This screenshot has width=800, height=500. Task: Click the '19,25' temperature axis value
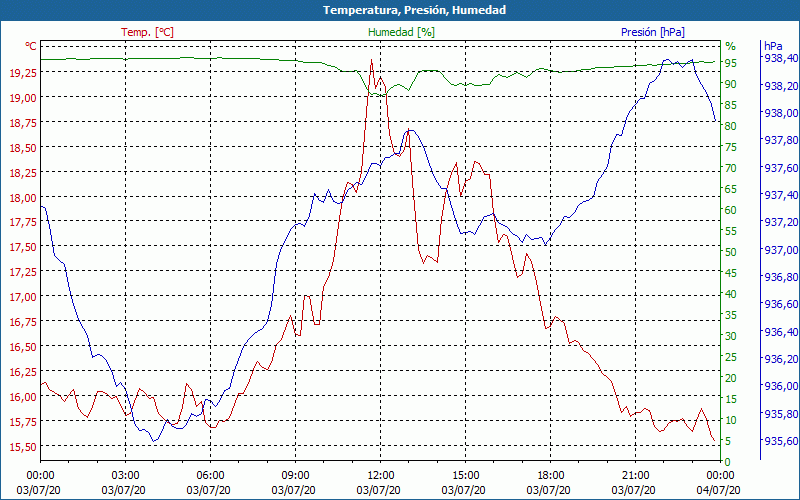click(x=23, y=72)
